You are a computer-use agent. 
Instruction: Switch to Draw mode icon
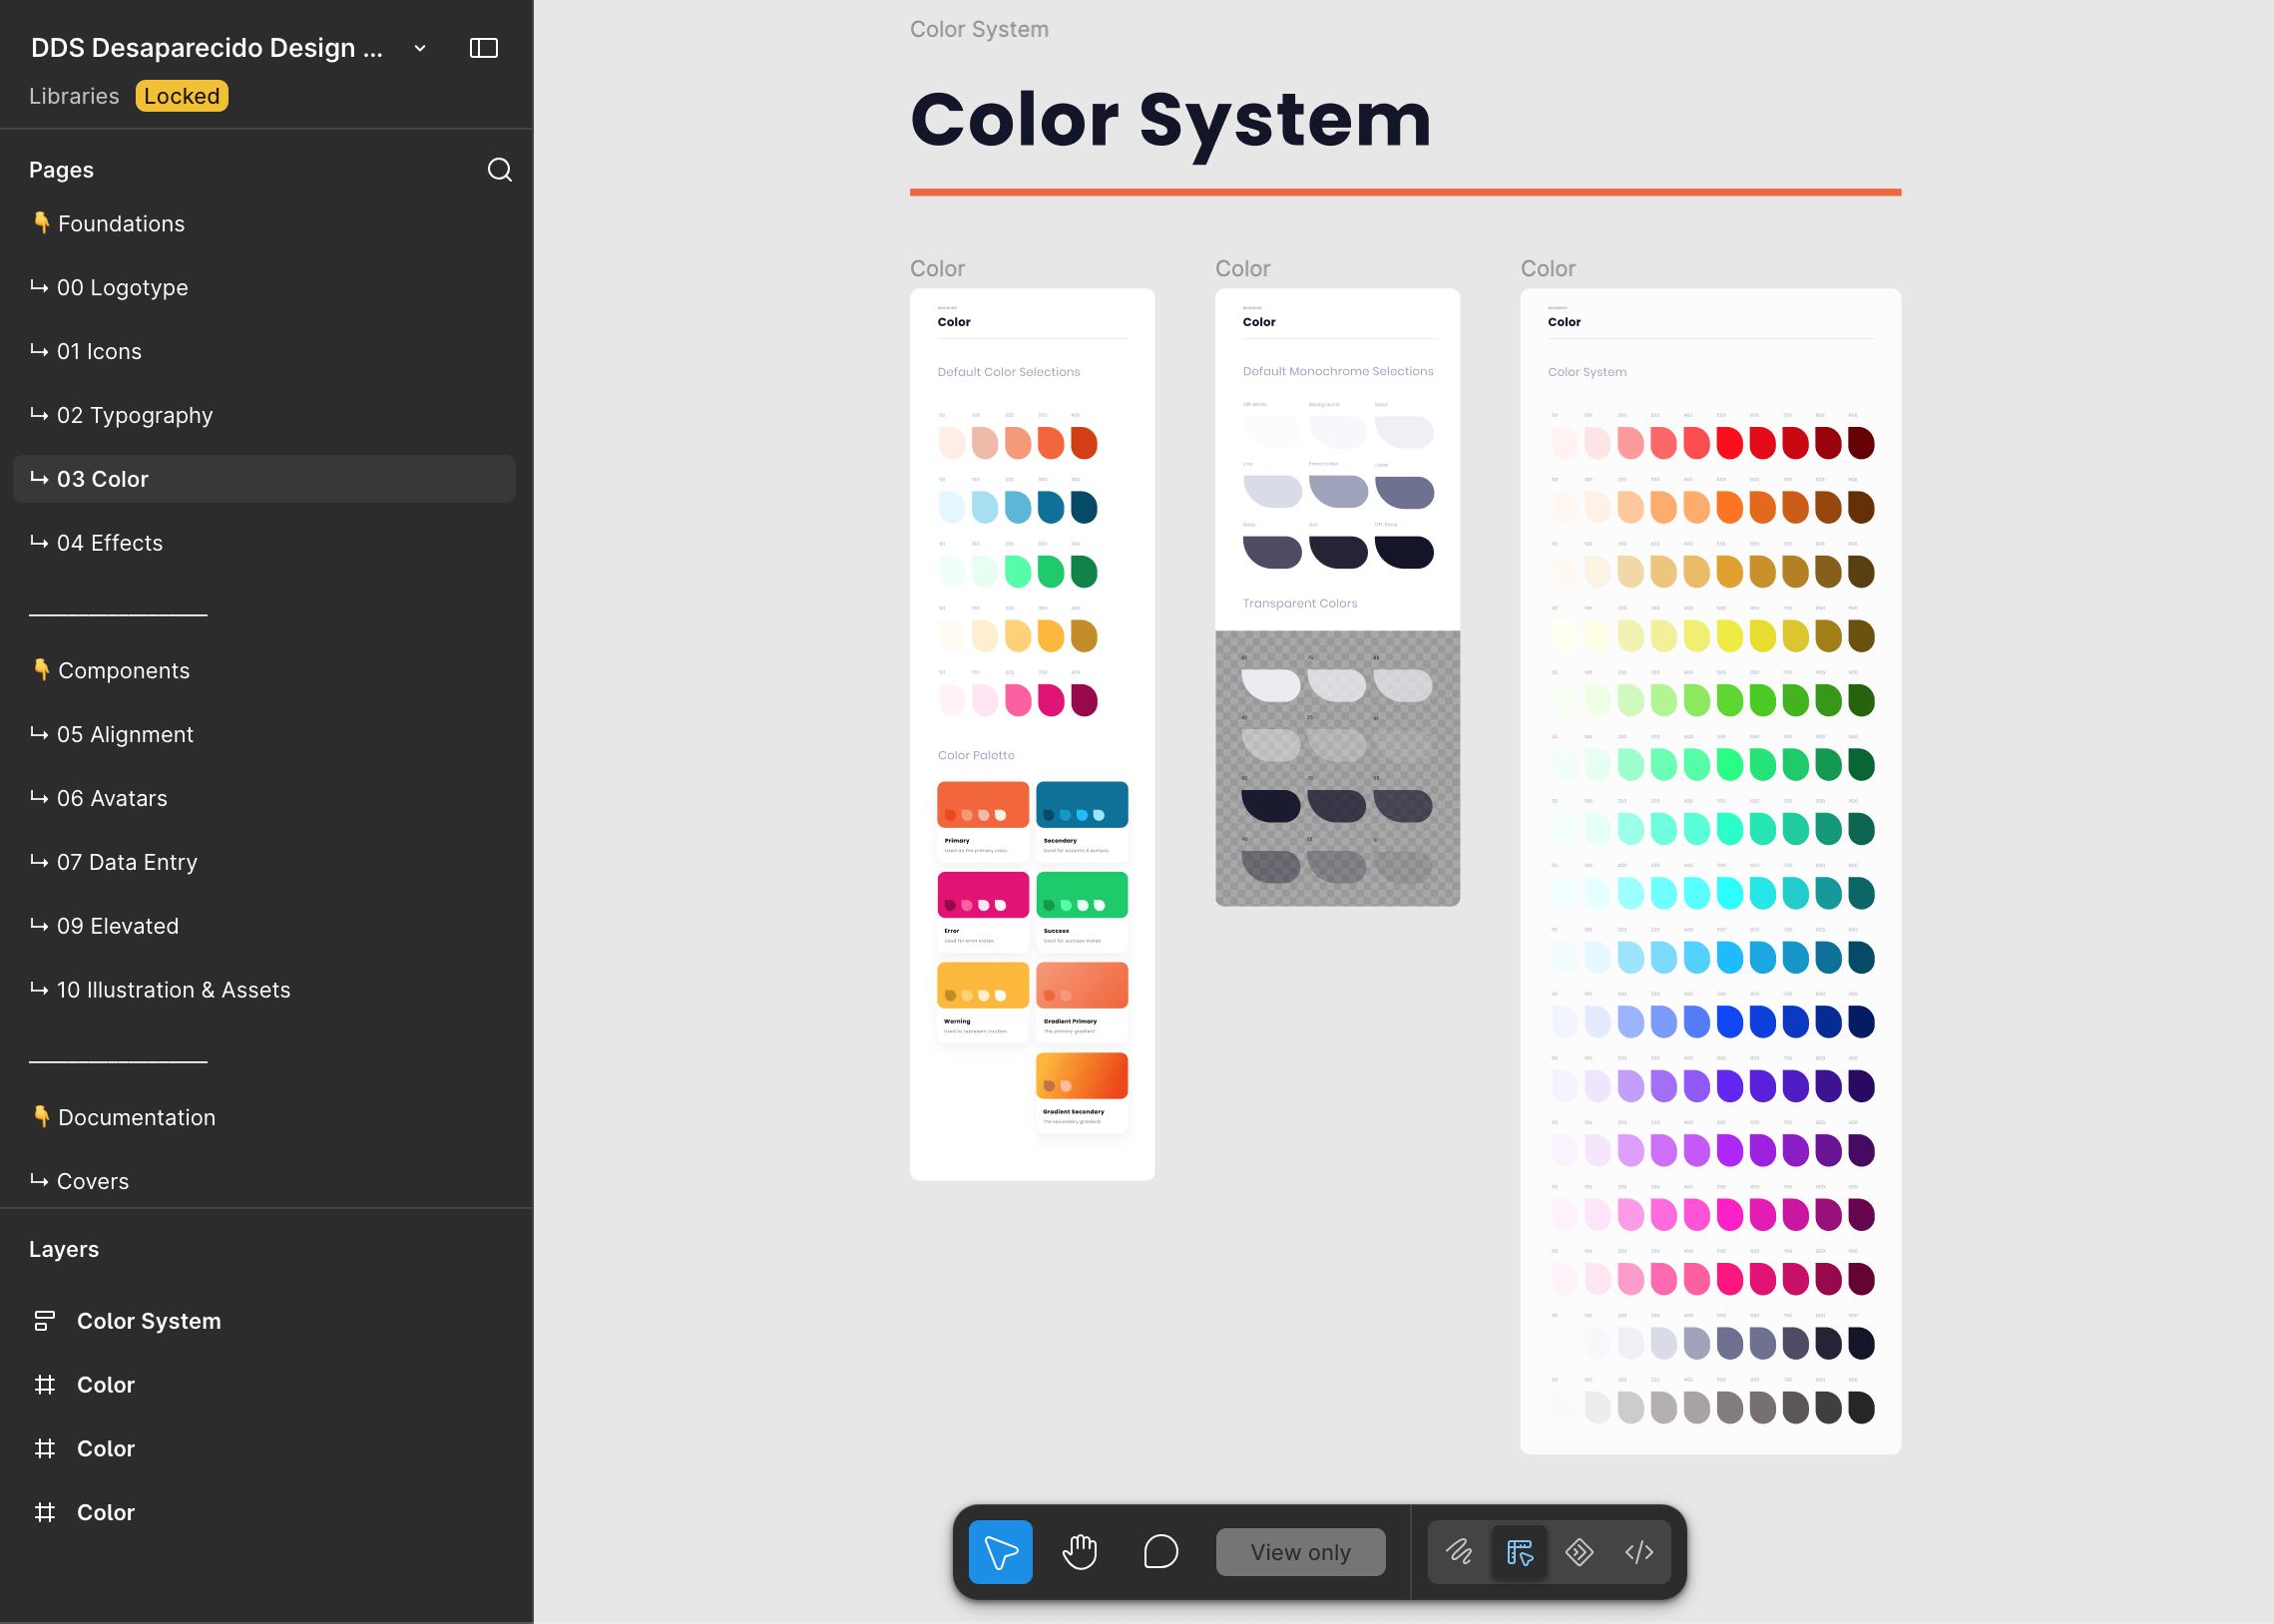[1459, 1552]
